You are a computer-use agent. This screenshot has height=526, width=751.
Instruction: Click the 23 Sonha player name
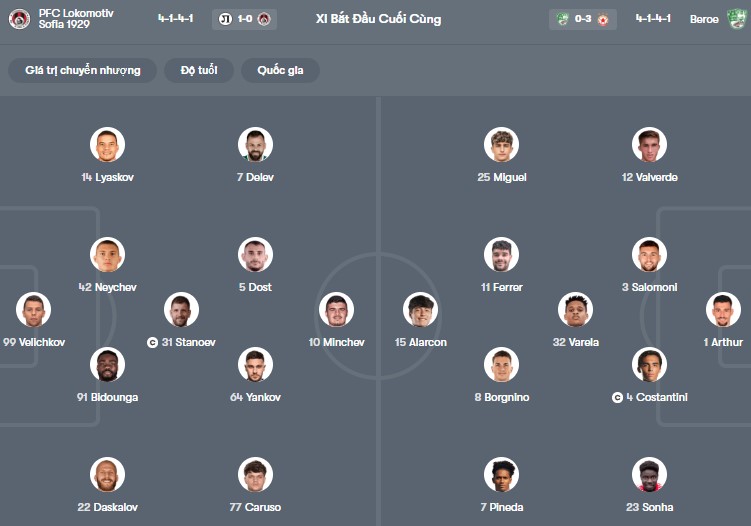pos(649,507)
